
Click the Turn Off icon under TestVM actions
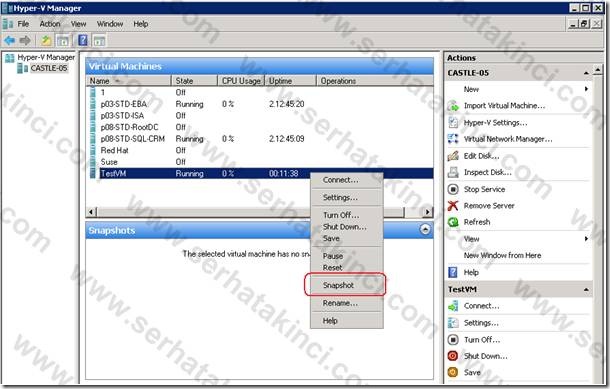(x=453, y=340)
